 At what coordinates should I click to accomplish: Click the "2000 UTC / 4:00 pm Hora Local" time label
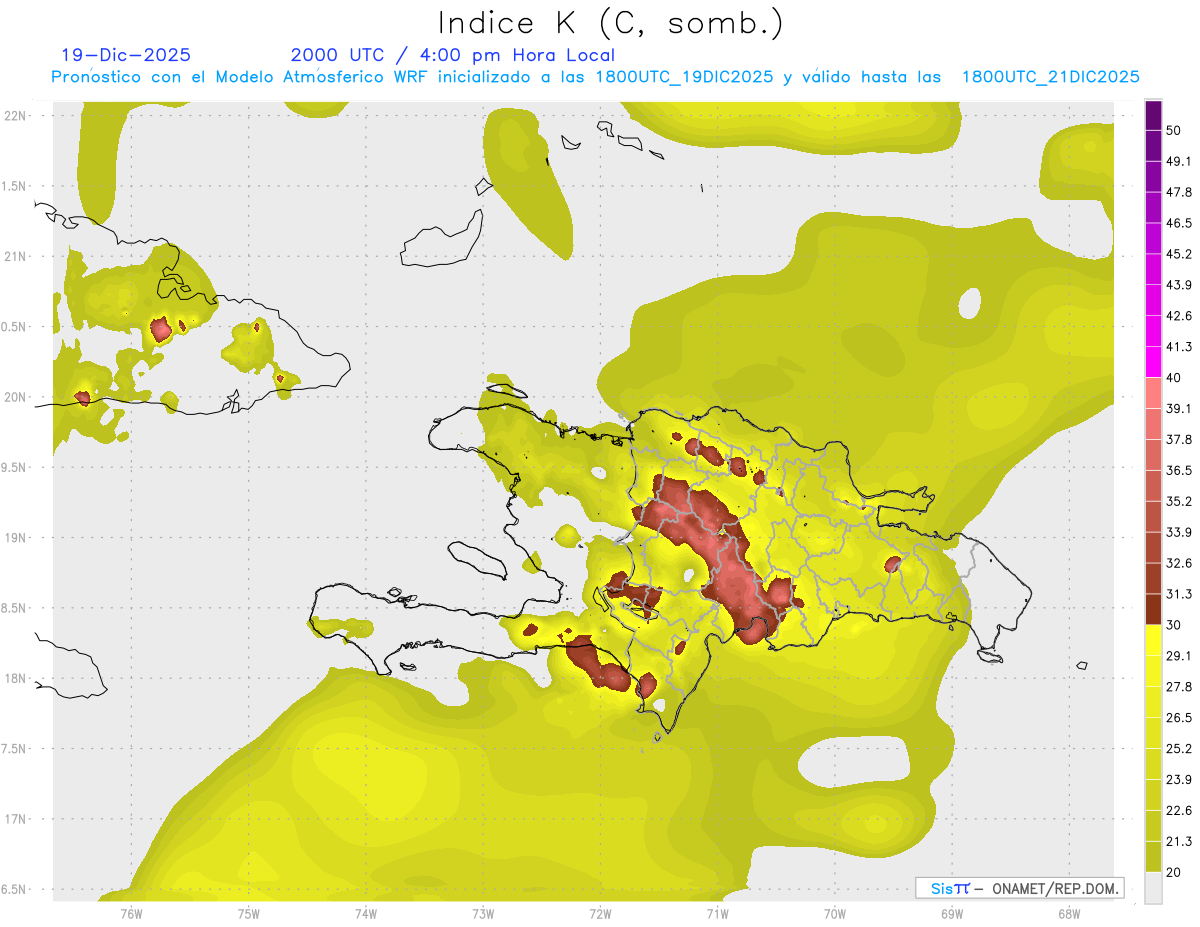(x=453, y=55)
